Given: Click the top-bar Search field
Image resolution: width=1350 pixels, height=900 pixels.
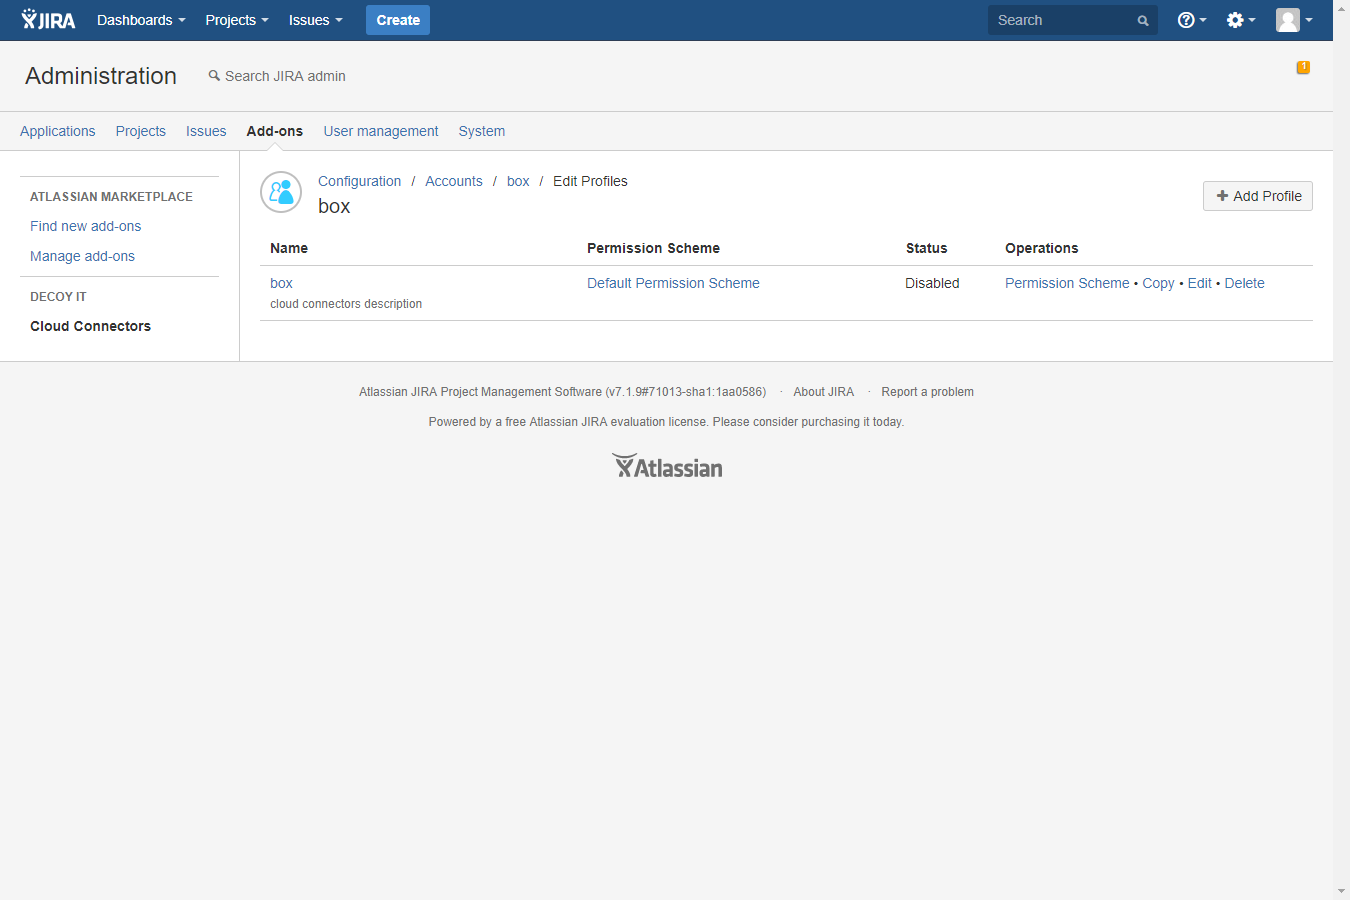Looking at the screenshot, I should click(1073, 20).
